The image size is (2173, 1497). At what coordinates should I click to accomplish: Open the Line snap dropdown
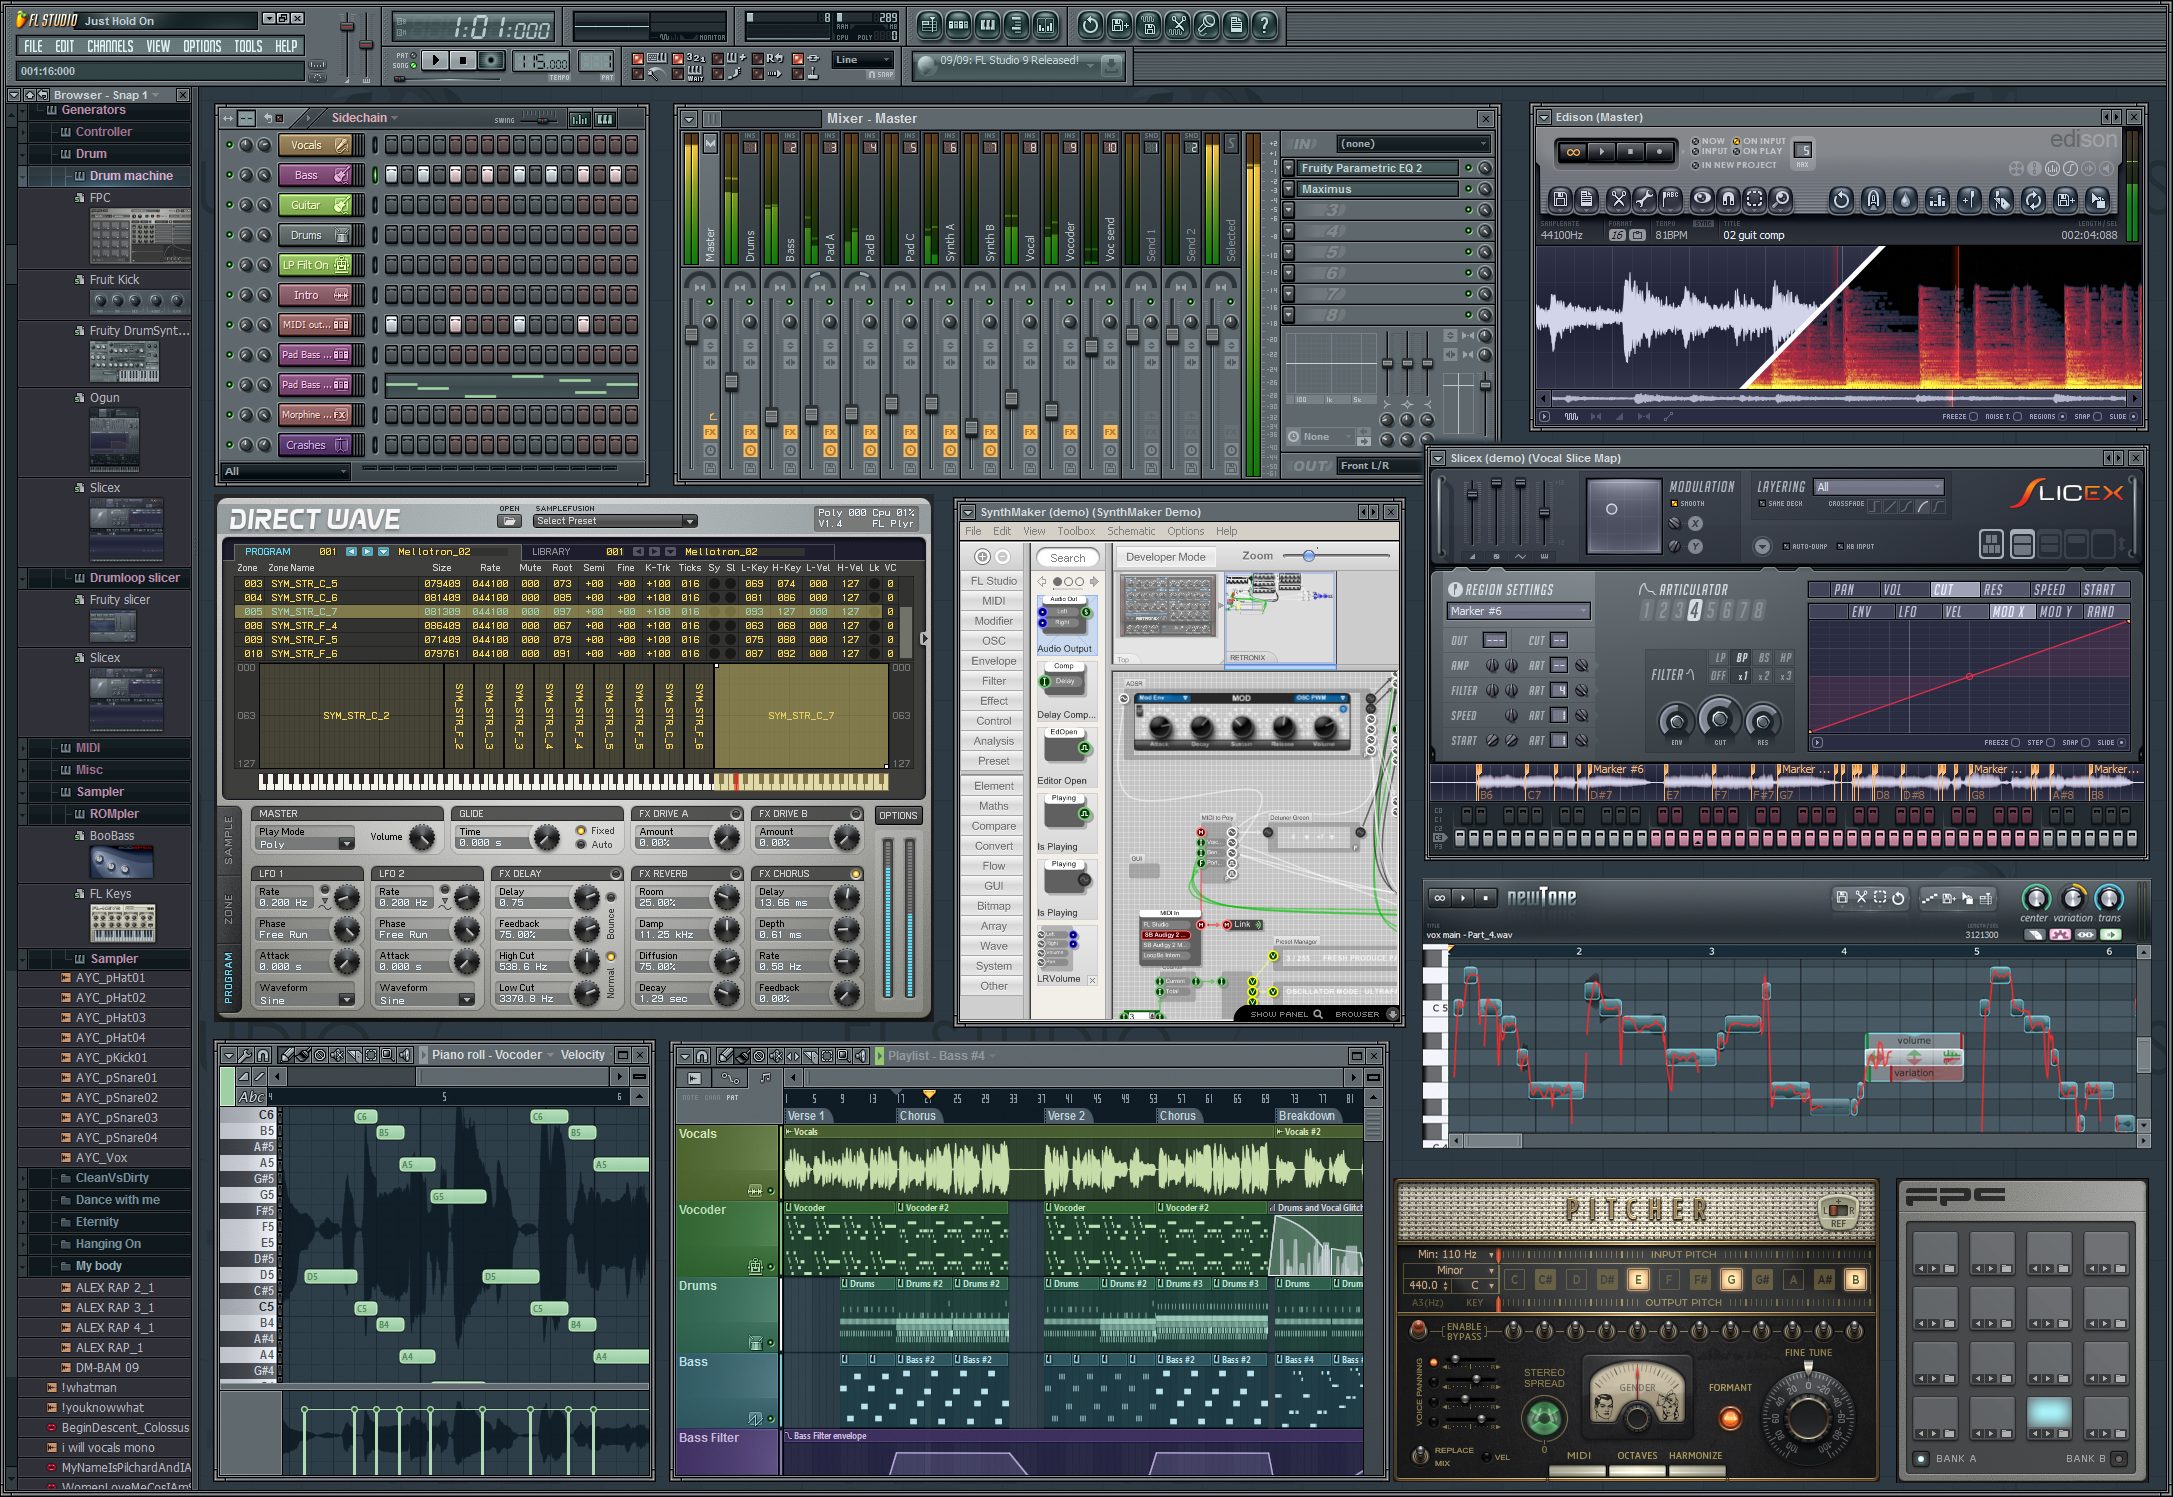tap(863, 60)
